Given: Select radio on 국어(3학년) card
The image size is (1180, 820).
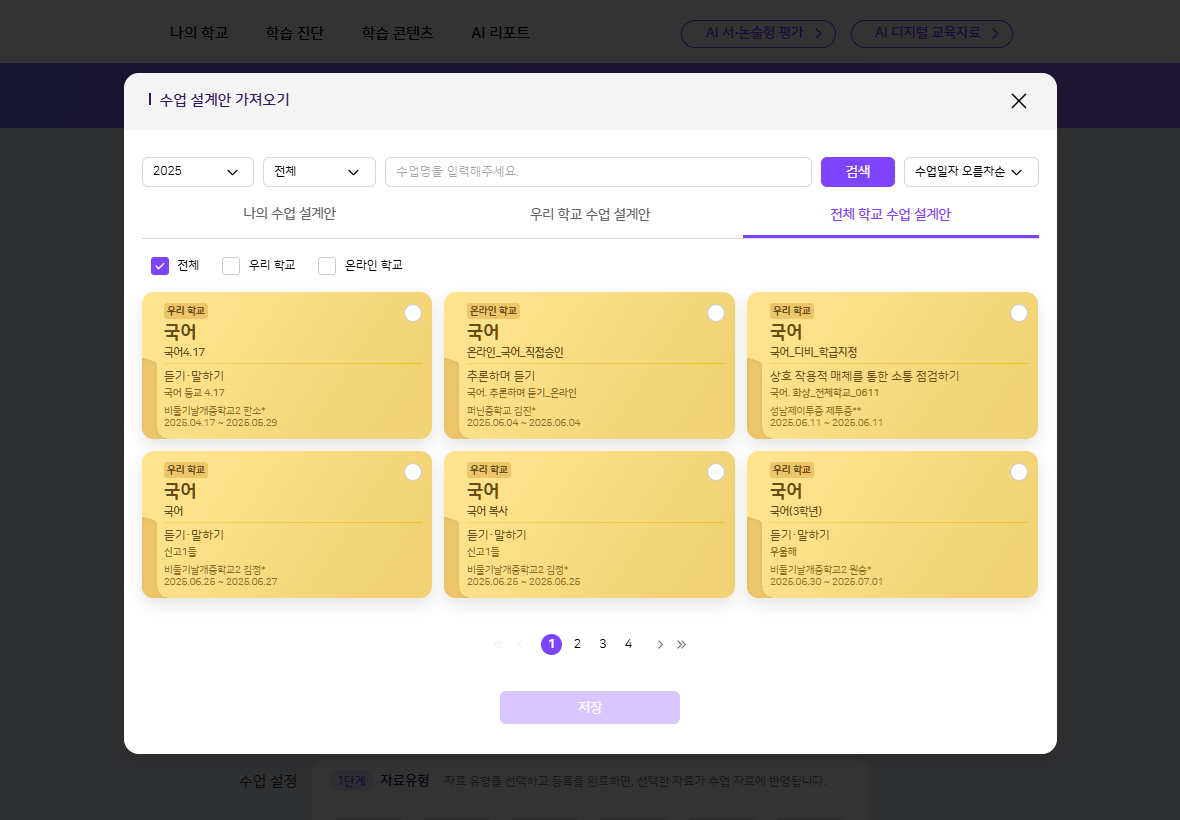Looking at the screenshot, I should coord(1019,472).
